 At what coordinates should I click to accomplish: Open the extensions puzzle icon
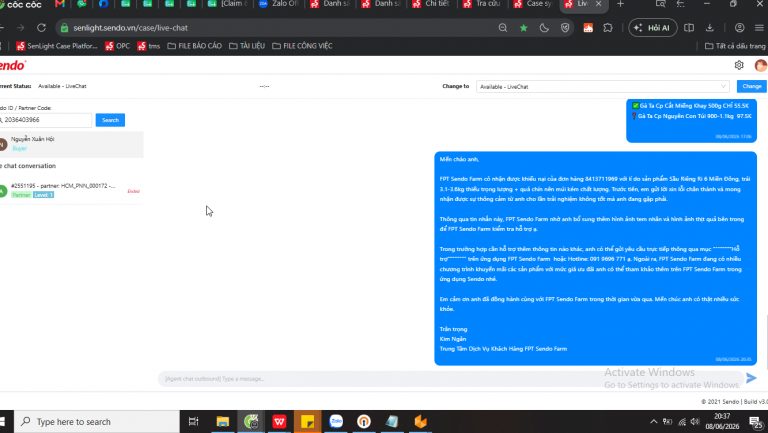tap(608, 28)
